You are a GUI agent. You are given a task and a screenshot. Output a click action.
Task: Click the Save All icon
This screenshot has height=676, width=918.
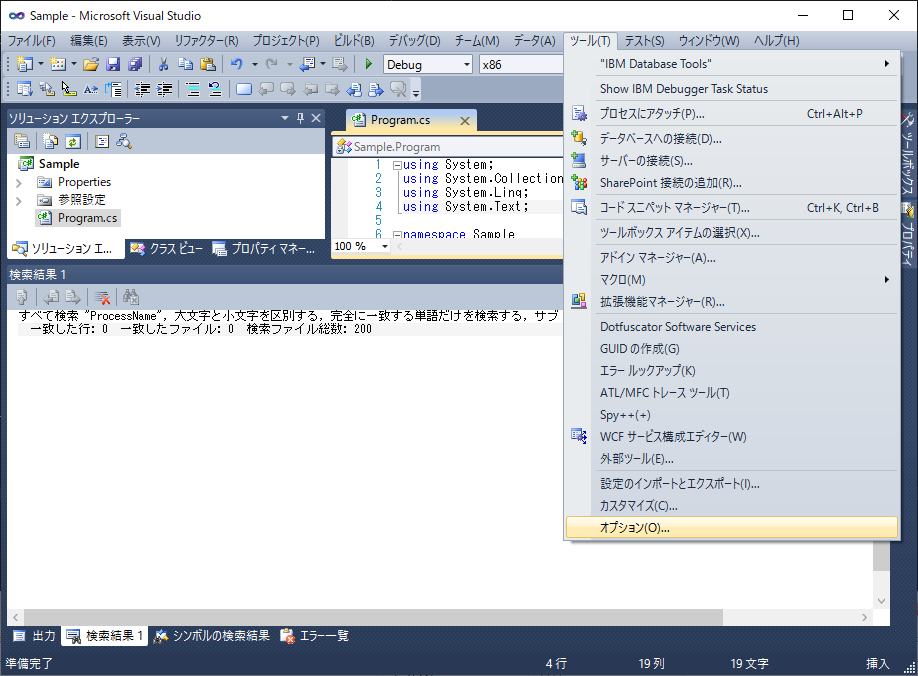tap(135, 64)
